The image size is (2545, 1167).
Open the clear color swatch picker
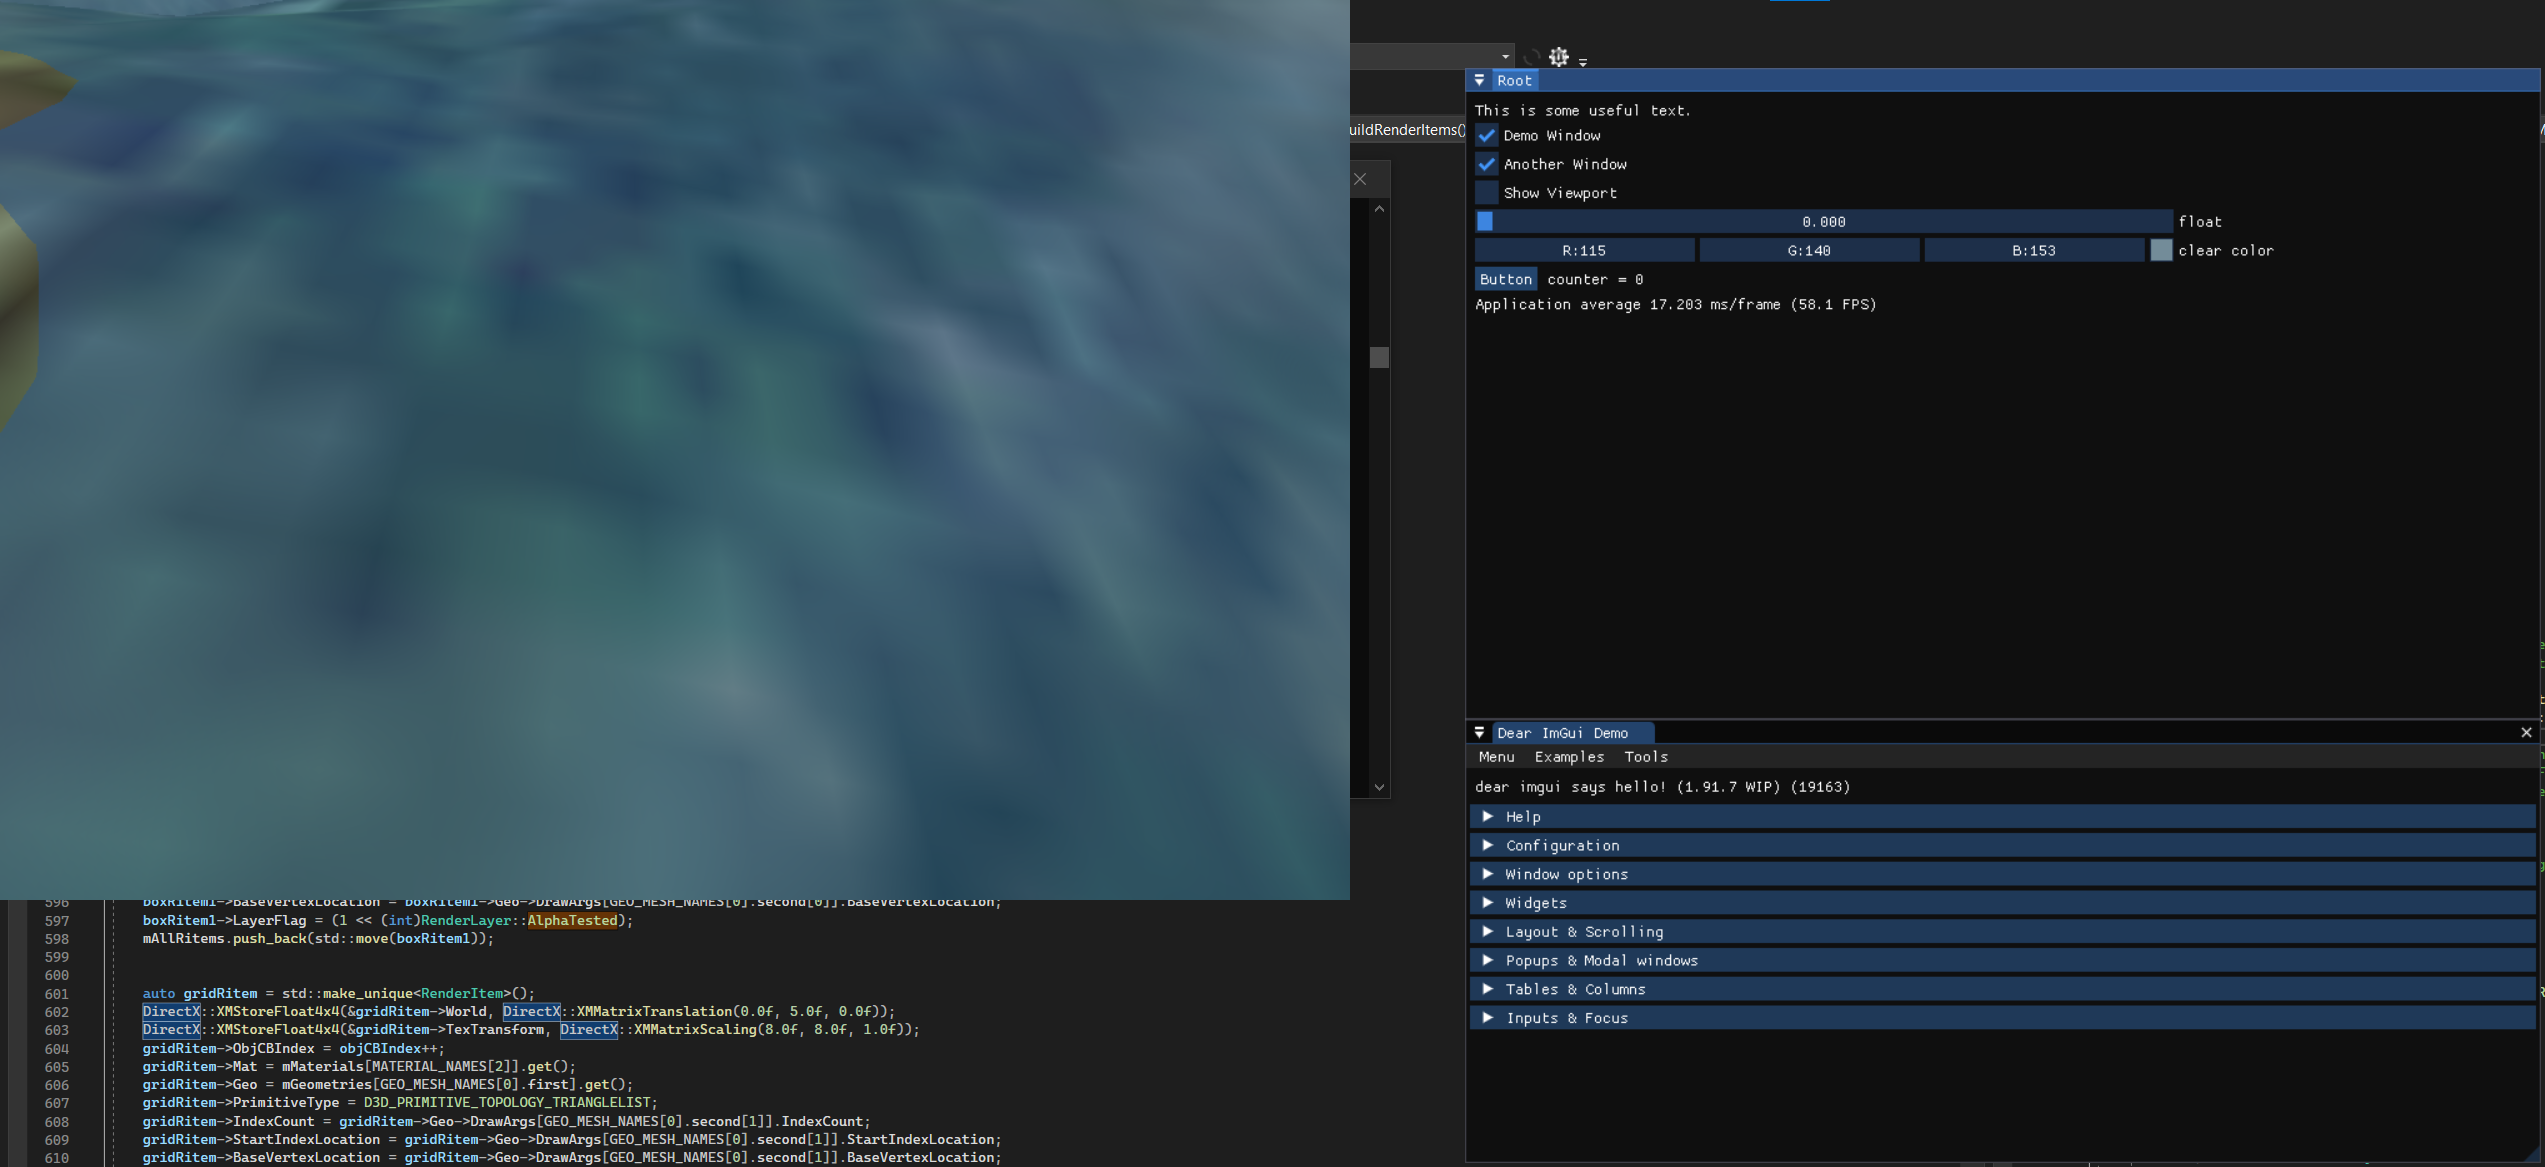2160,251
